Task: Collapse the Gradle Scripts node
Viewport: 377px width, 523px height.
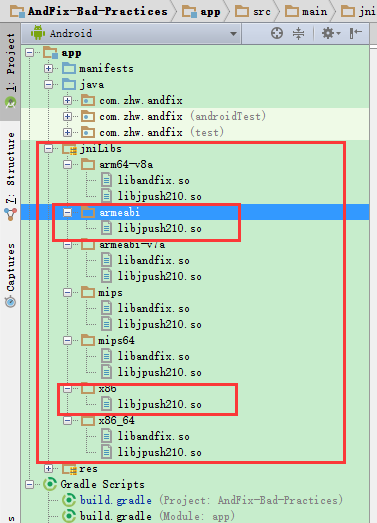Action: coord(30,484)
